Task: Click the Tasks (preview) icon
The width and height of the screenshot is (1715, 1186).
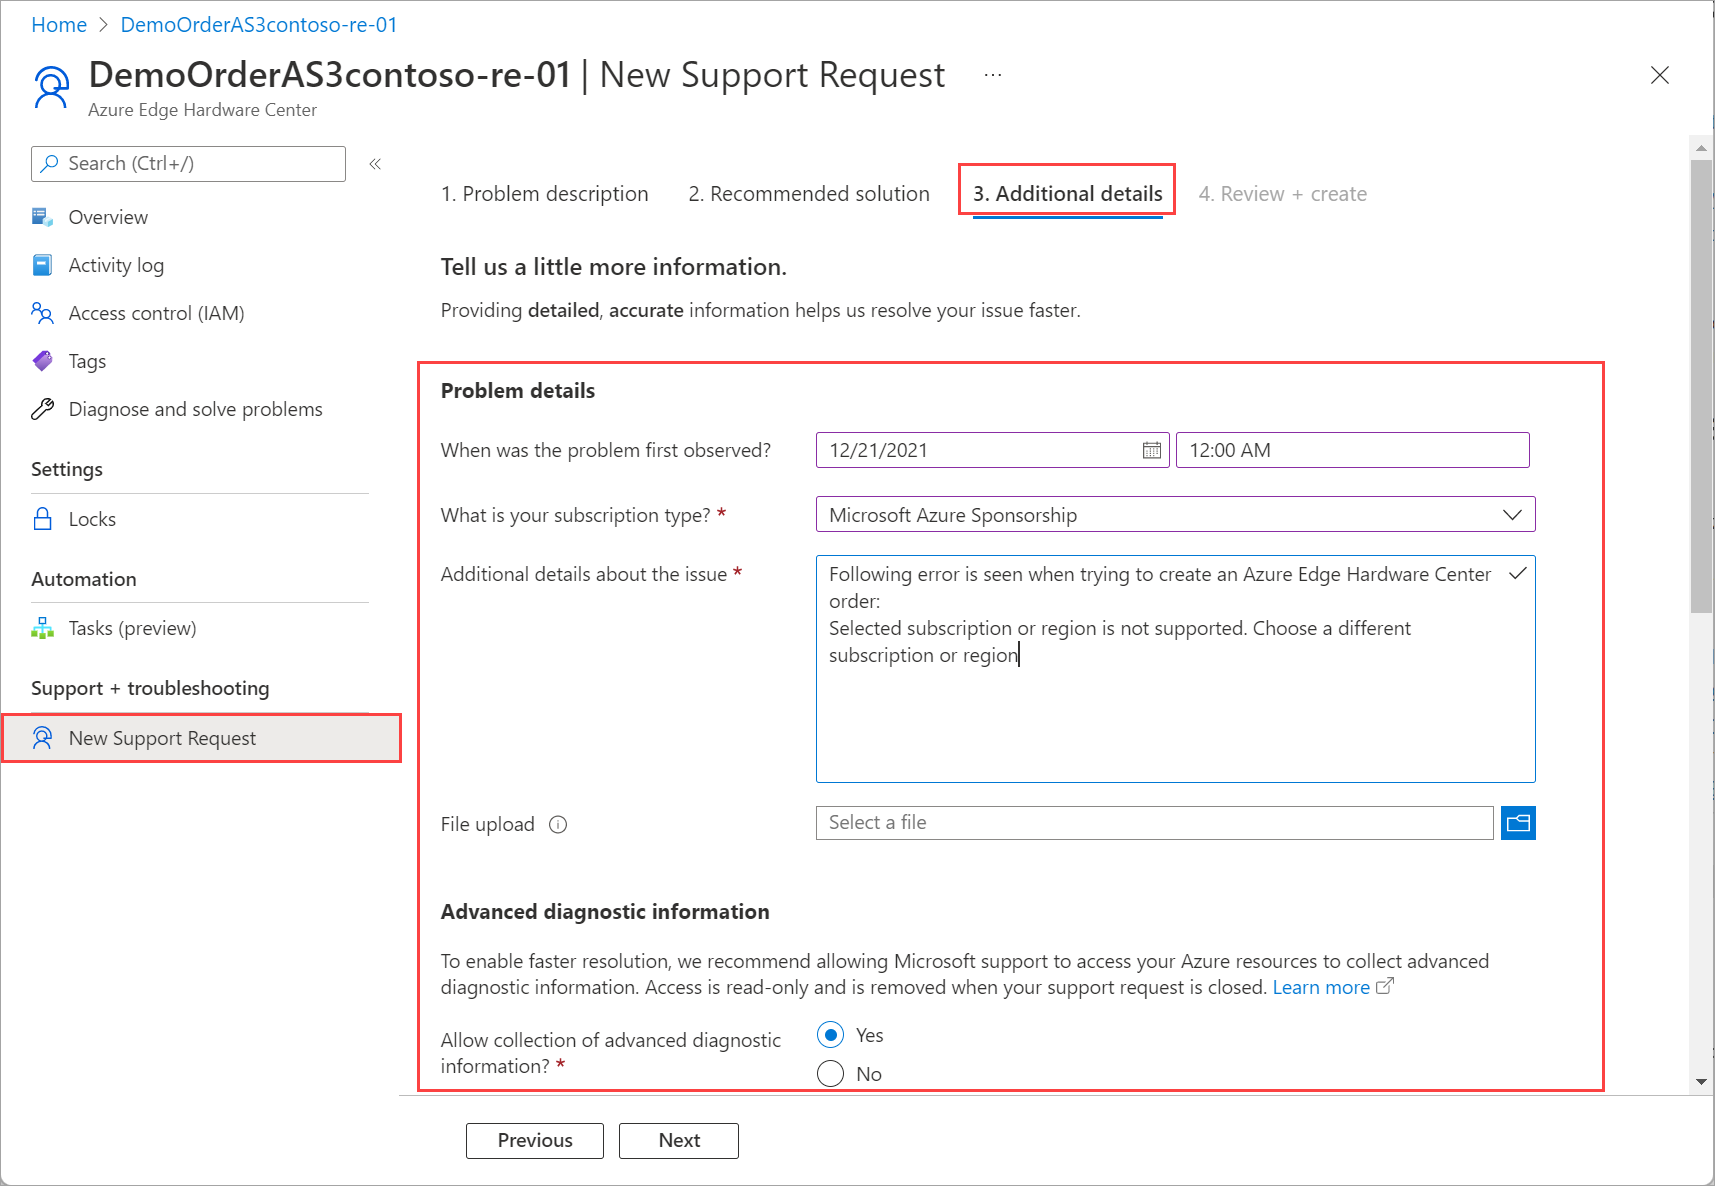Action: point(42,628)
